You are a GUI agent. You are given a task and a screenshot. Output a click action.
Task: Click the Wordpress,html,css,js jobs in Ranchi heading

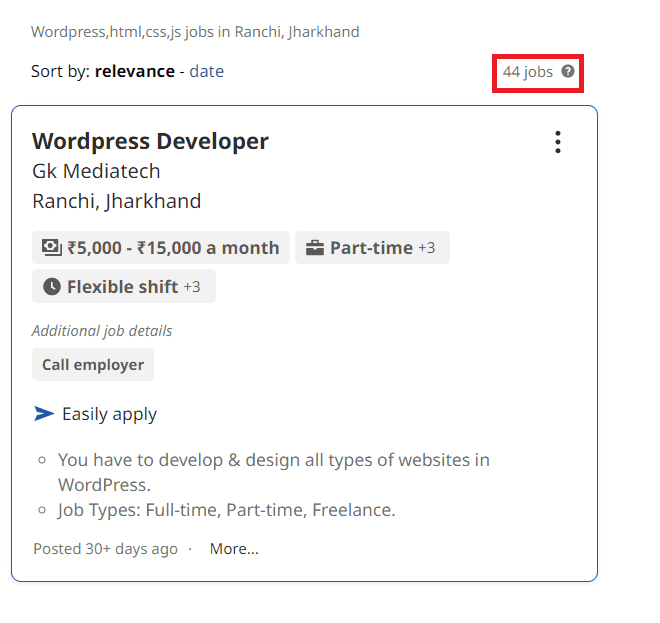click(195, 32)
